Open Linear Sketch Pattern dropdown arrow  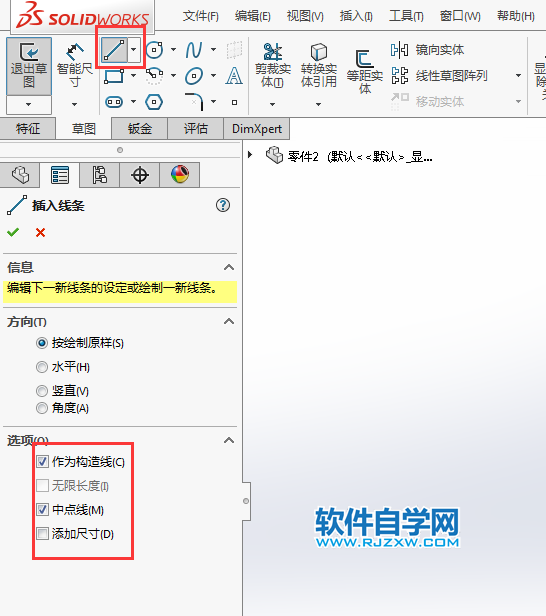point(519,75)
